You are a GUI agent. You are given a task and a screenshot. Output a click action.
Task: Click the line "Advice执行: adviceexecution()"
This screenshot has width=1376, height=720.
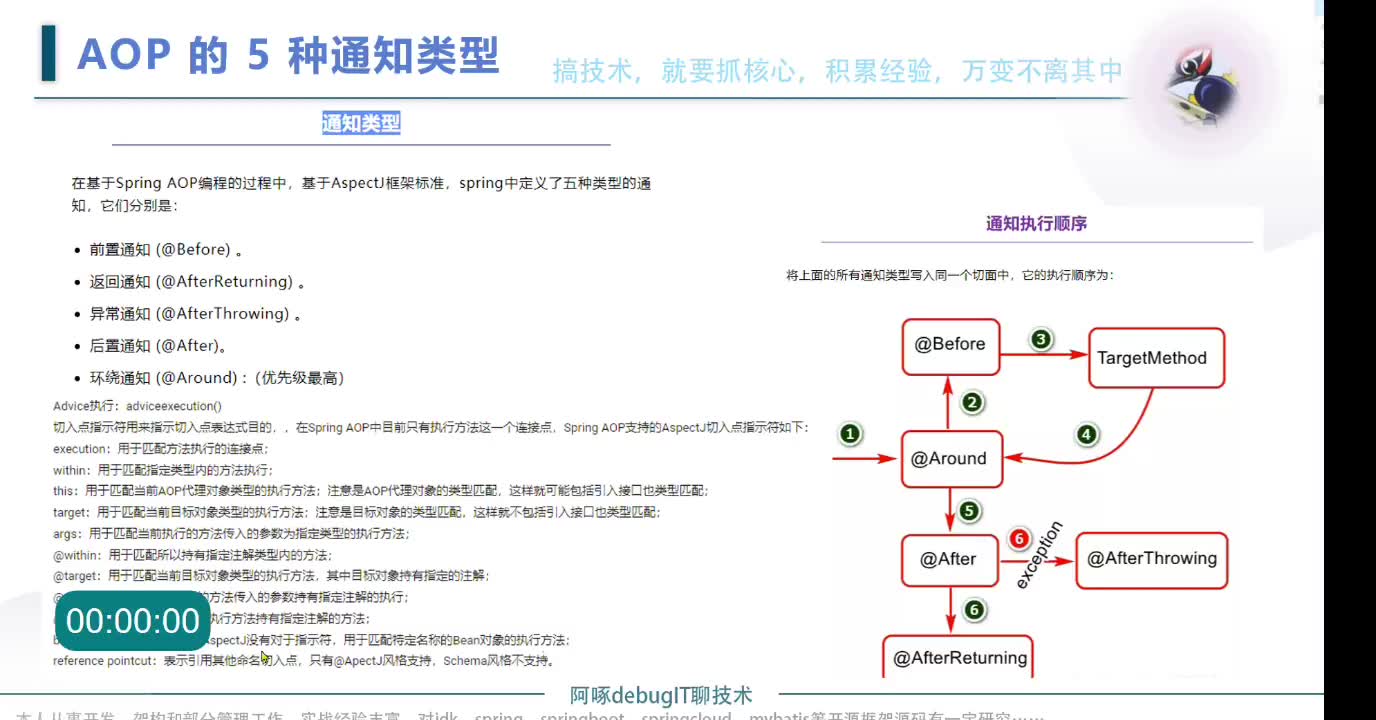point(137,406)
